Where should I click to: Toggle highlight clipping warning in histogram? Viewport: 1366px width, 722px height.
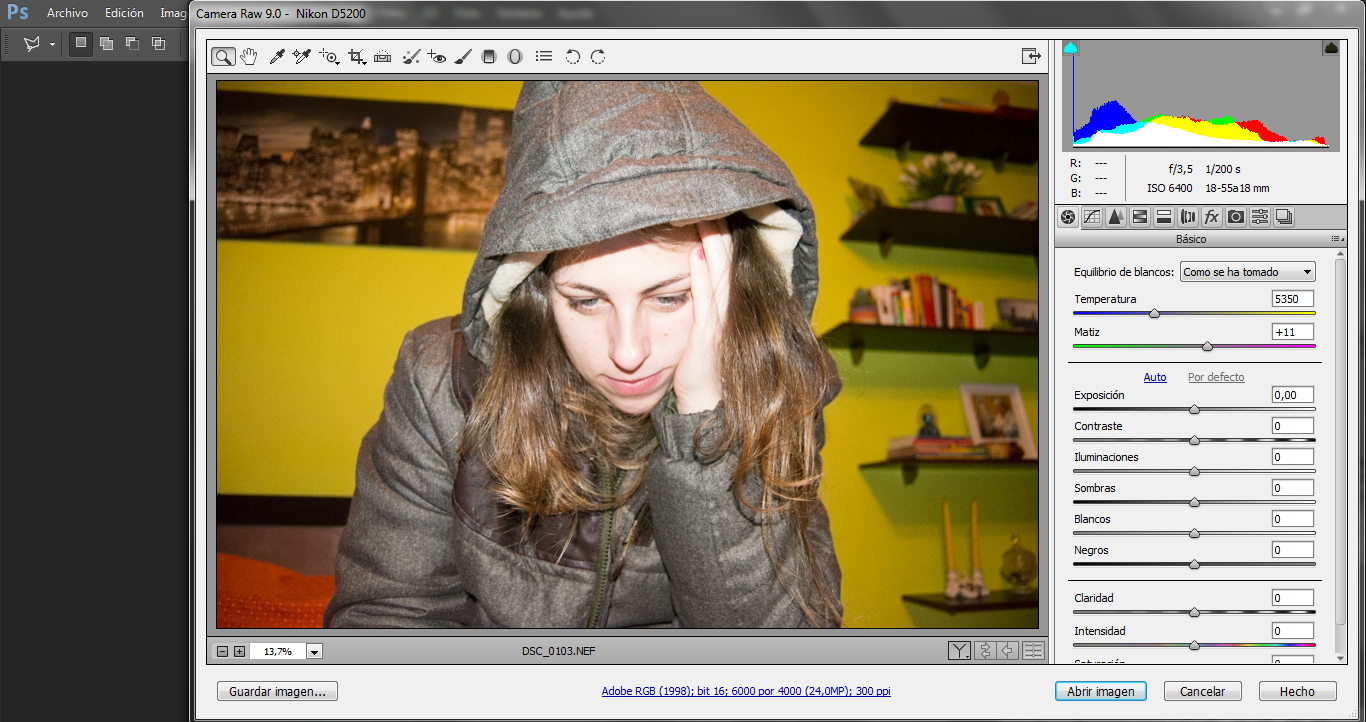(x=1331, y=47)
